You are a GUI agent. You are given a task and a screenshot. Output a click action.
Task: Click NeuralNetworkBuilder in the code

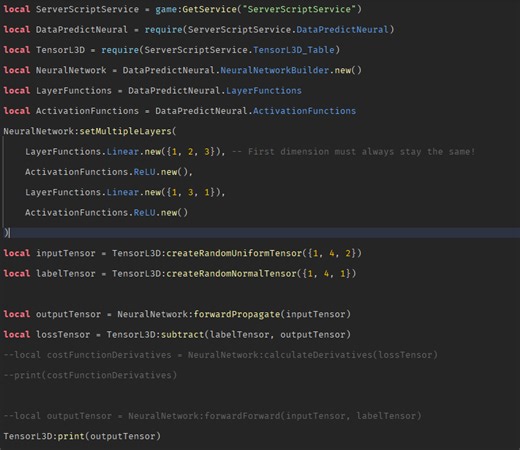[275, 70]
